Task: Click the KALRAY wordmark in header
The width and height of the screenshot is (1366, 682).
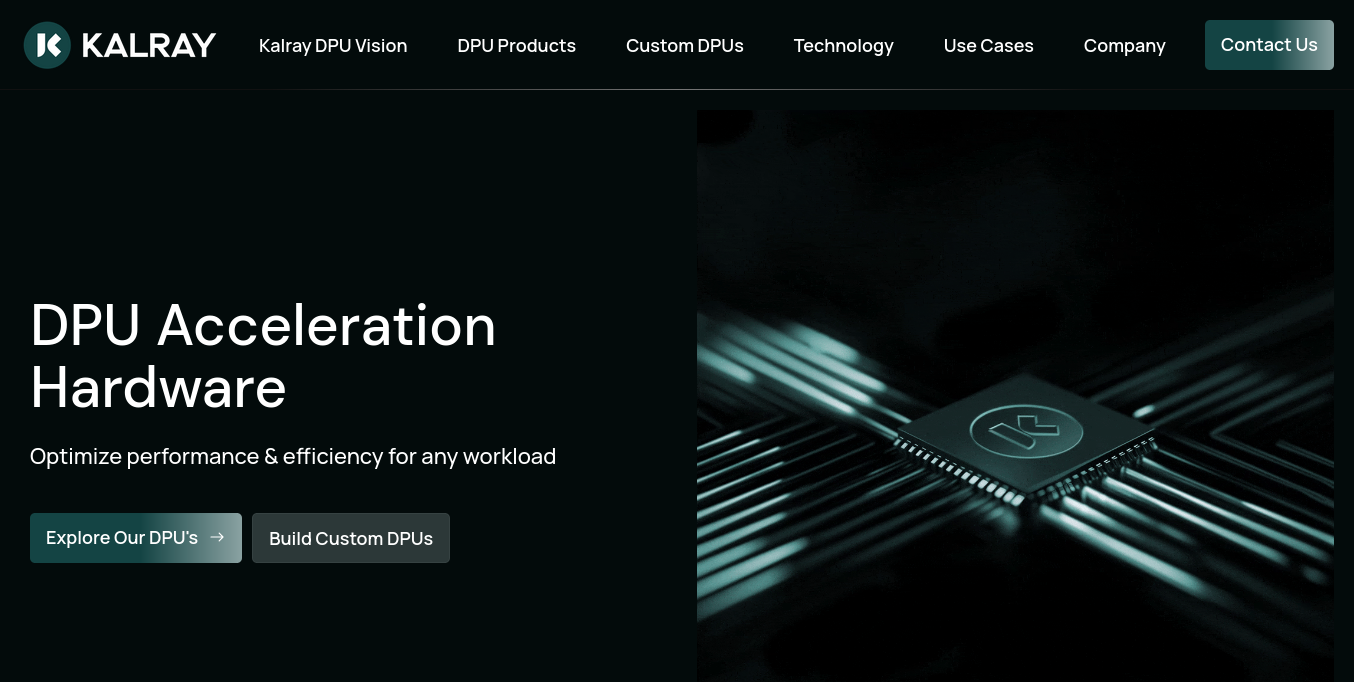Action: (149, 45)
